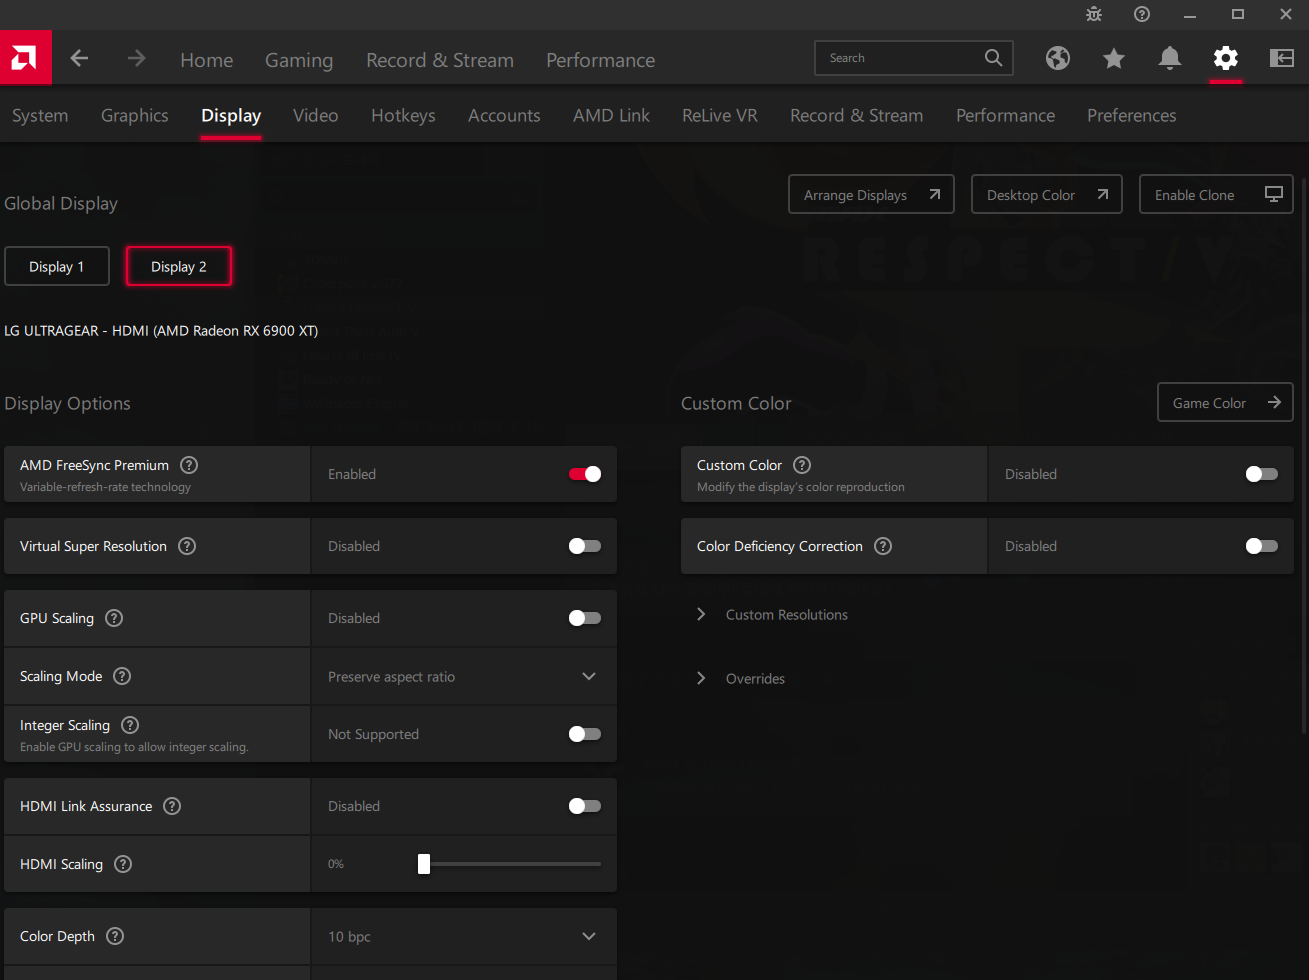This screenshot has width=1309, height=980.
Task: Switch to the AMD Link tab
Action: [611, 116]
